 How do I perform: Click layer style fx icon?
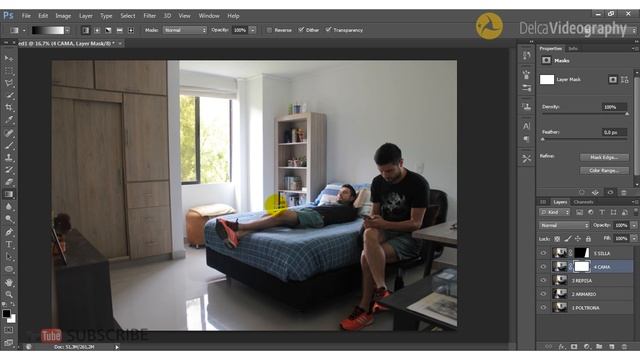tap(561, 347)
